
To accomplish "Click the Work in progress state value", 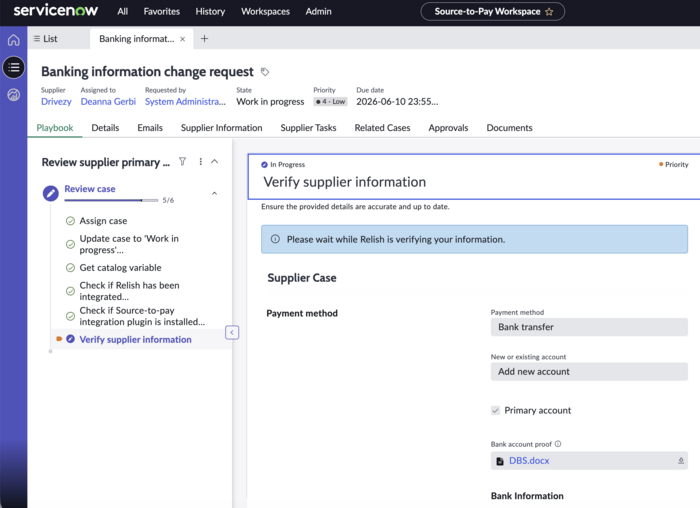I will (x=270, y=102).
